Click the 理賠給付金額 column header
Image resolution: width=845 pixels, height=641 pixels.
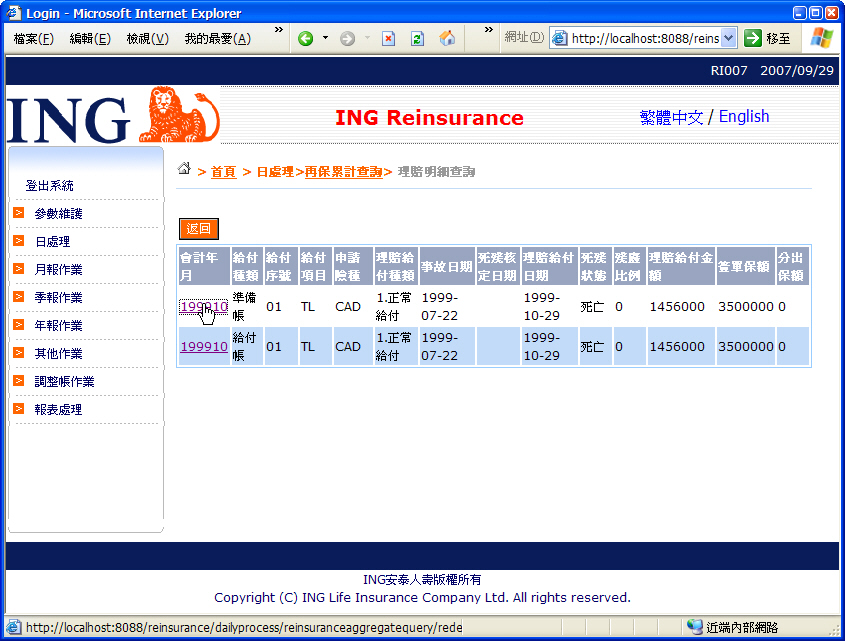pos(681,266)
